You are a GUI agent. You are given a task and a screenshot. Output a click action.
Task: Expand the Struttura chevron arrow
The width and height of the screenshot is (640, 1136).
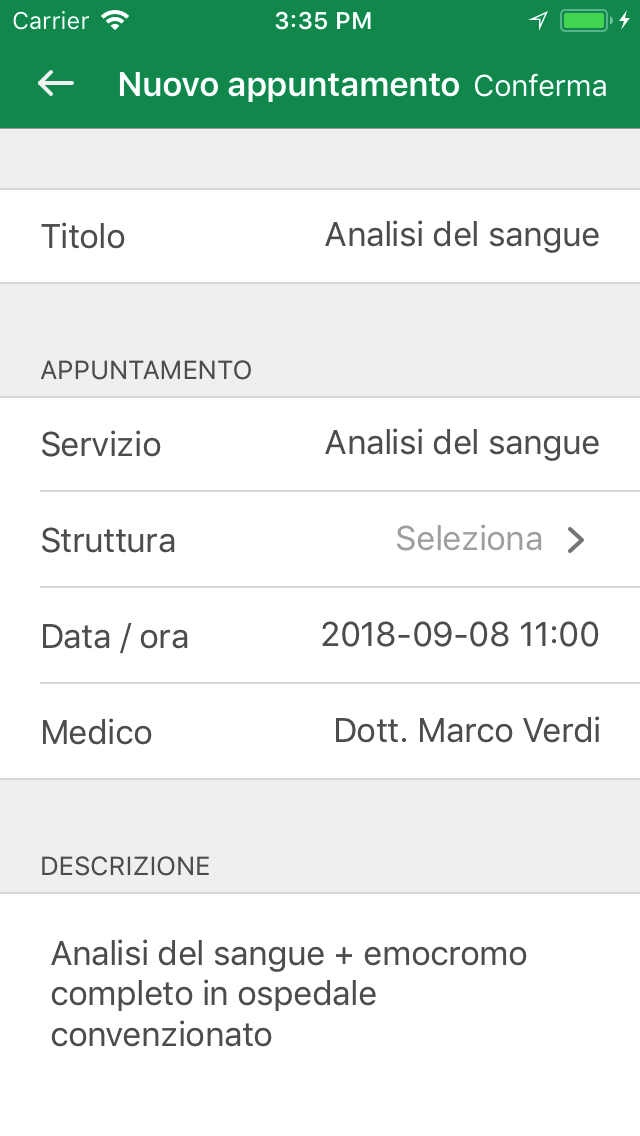point(576,540)
